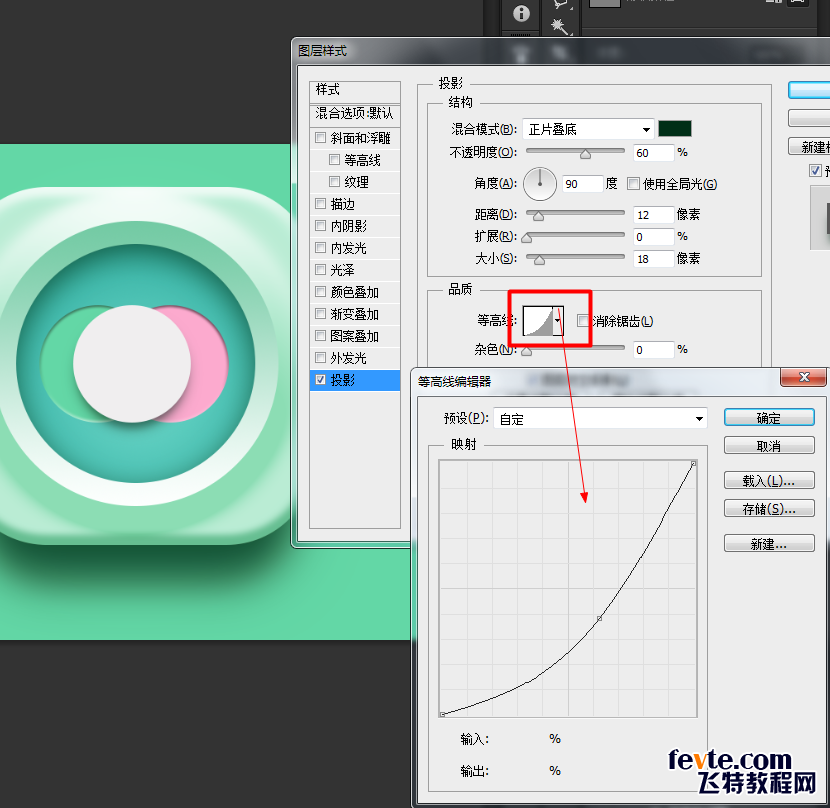Click the angle dial control
This screenshot has height=808, width=830.
click(x=539, y=184)
